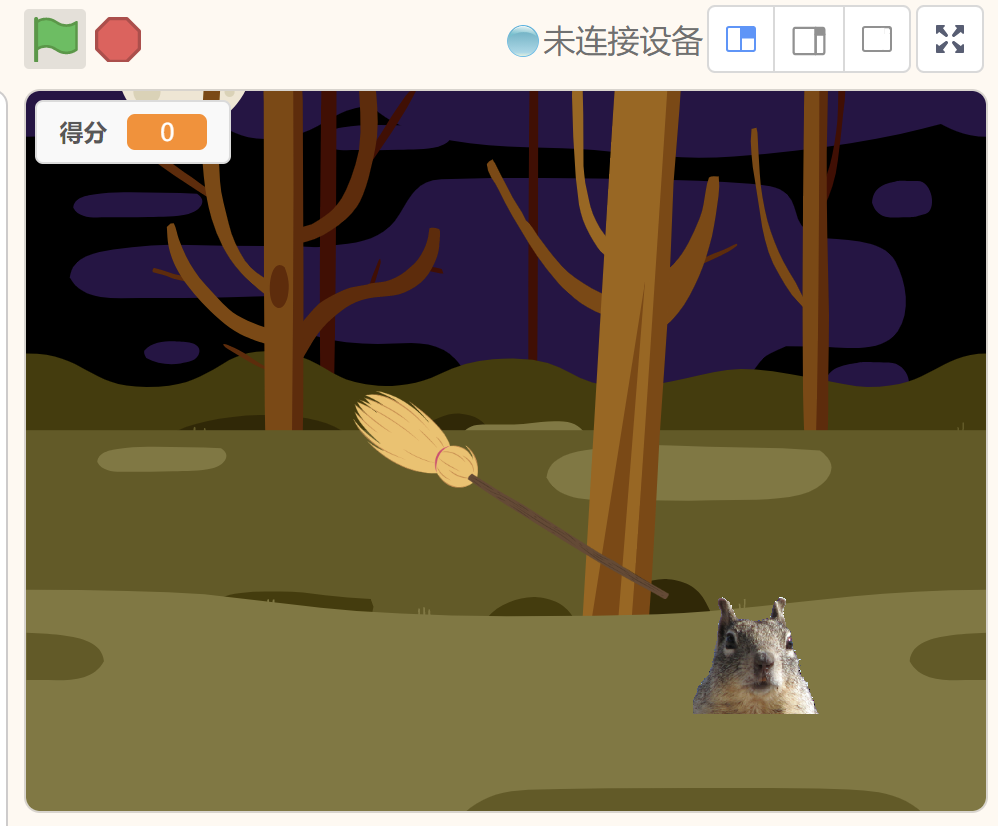This screenshot has width=998, height=826.
Task: Enter fullscreen stage mode
Action: [x=949, y=39]
